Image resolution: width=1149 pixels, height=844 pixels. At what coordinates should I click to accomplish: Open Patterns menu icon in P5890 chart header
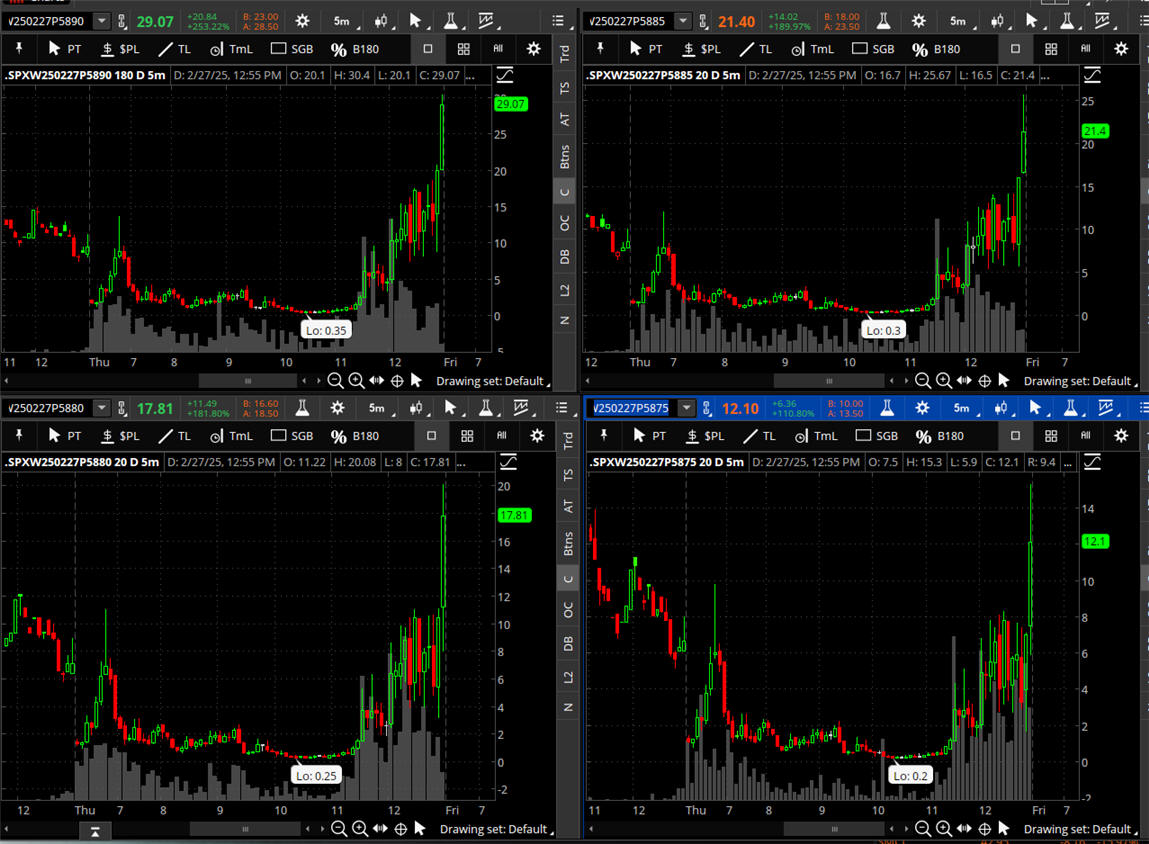point(486,21)
